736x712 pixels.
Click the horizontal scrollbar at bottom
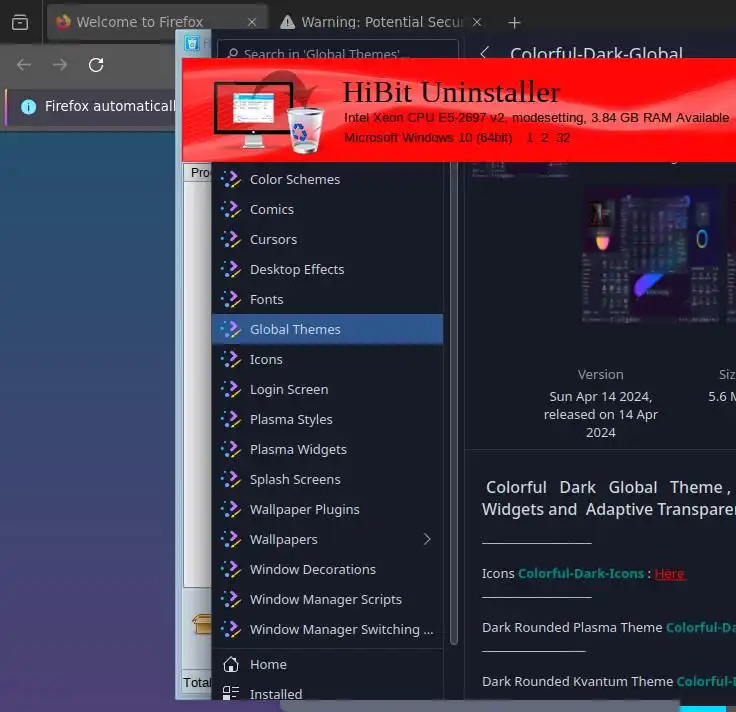[479, 705]
